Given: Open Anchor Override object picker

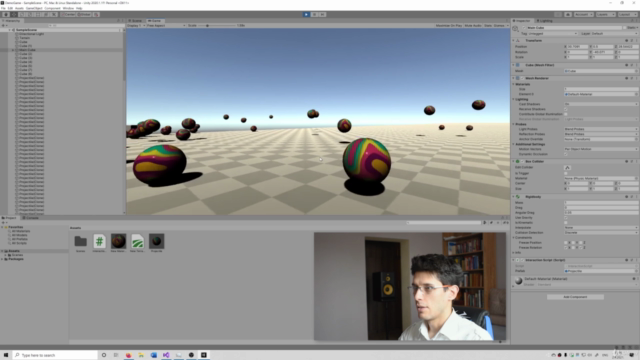Looking at the screenshot, I should (x=636, y=139).
